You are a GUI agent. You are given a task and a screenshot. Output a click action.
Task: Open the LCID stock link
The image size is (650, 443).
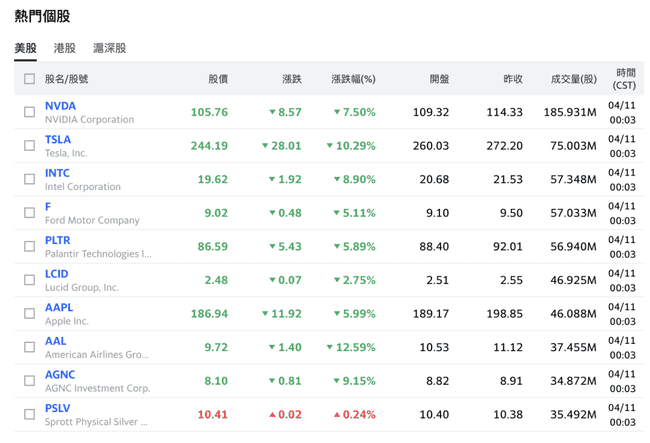pos(57,274)
